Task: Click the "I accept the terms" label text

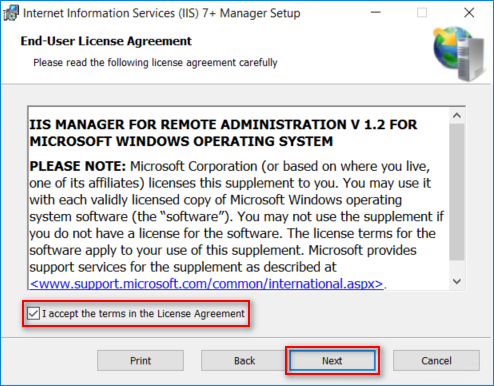Action: 143,314
